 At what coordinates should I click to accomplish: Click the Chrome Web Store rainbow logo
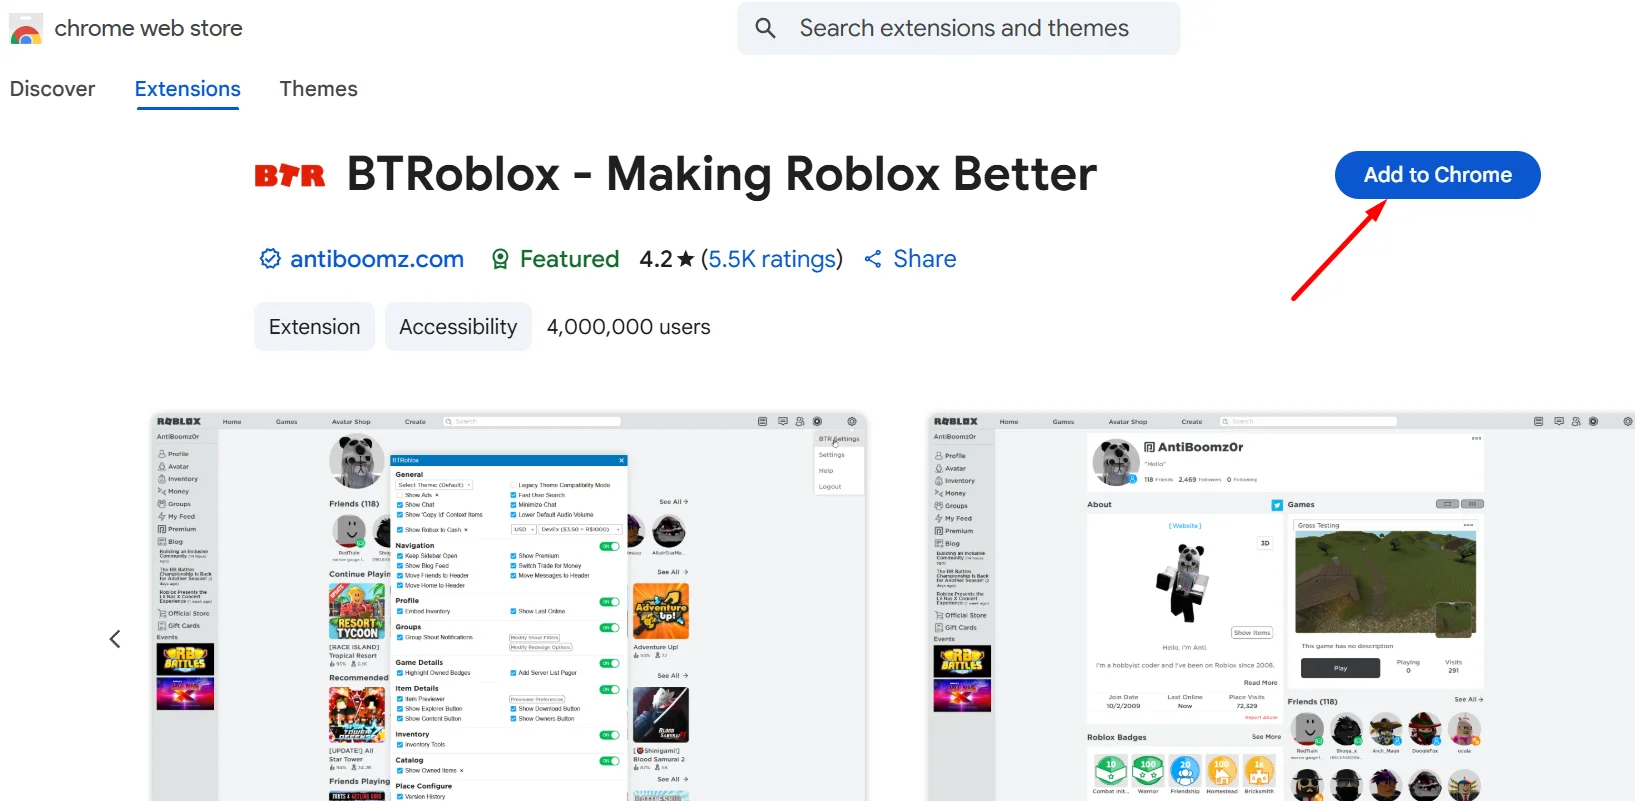point(26,29)
